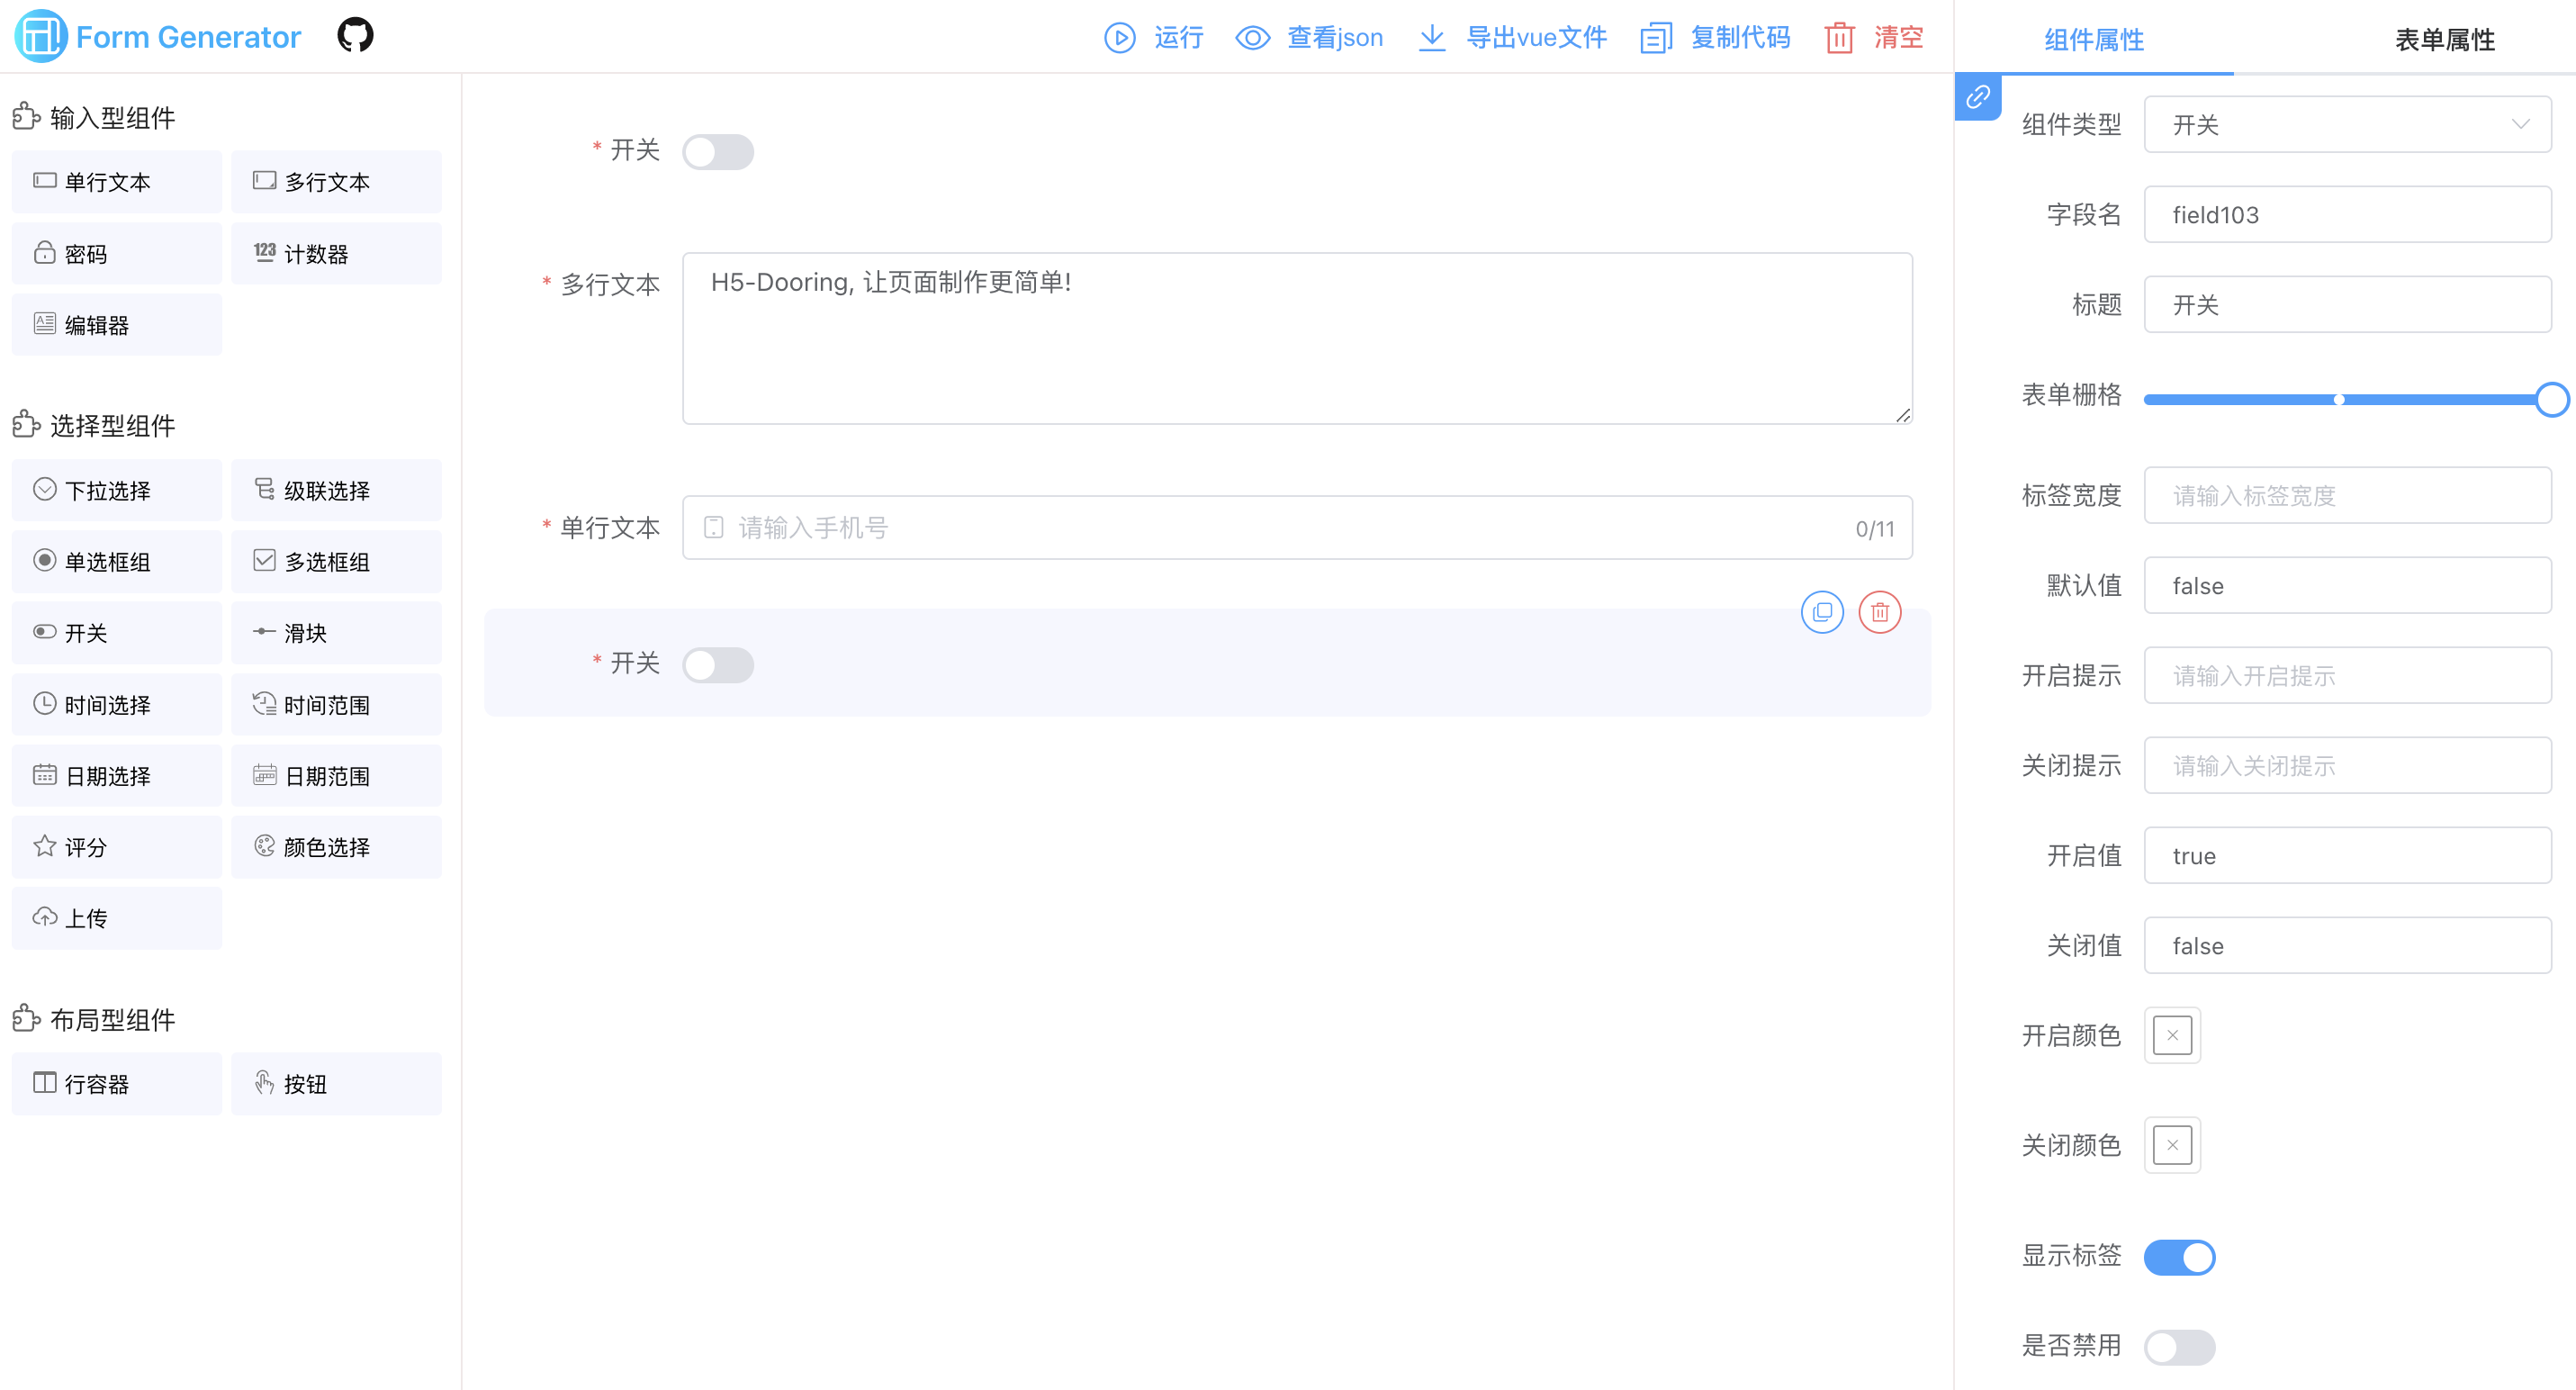Edit the 标题 input field
Image resolution: width=2576 pixels, height=1390 pixels.
coord(2347,304)
